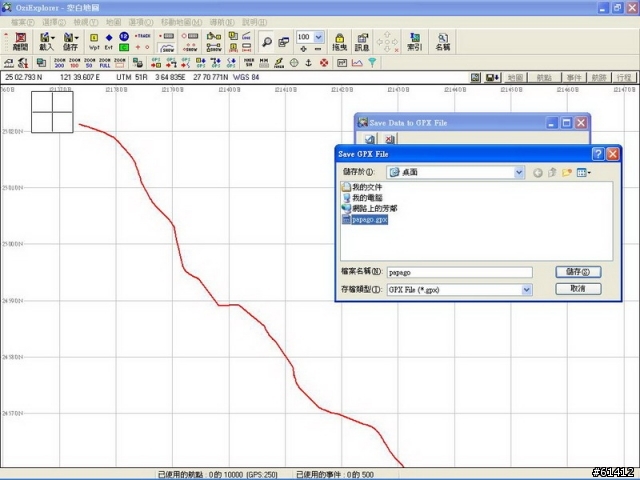The height and width of the screenshot is (480, 640).
Task: Select 我的文件 folder in file list
Action: click(362, 187)
